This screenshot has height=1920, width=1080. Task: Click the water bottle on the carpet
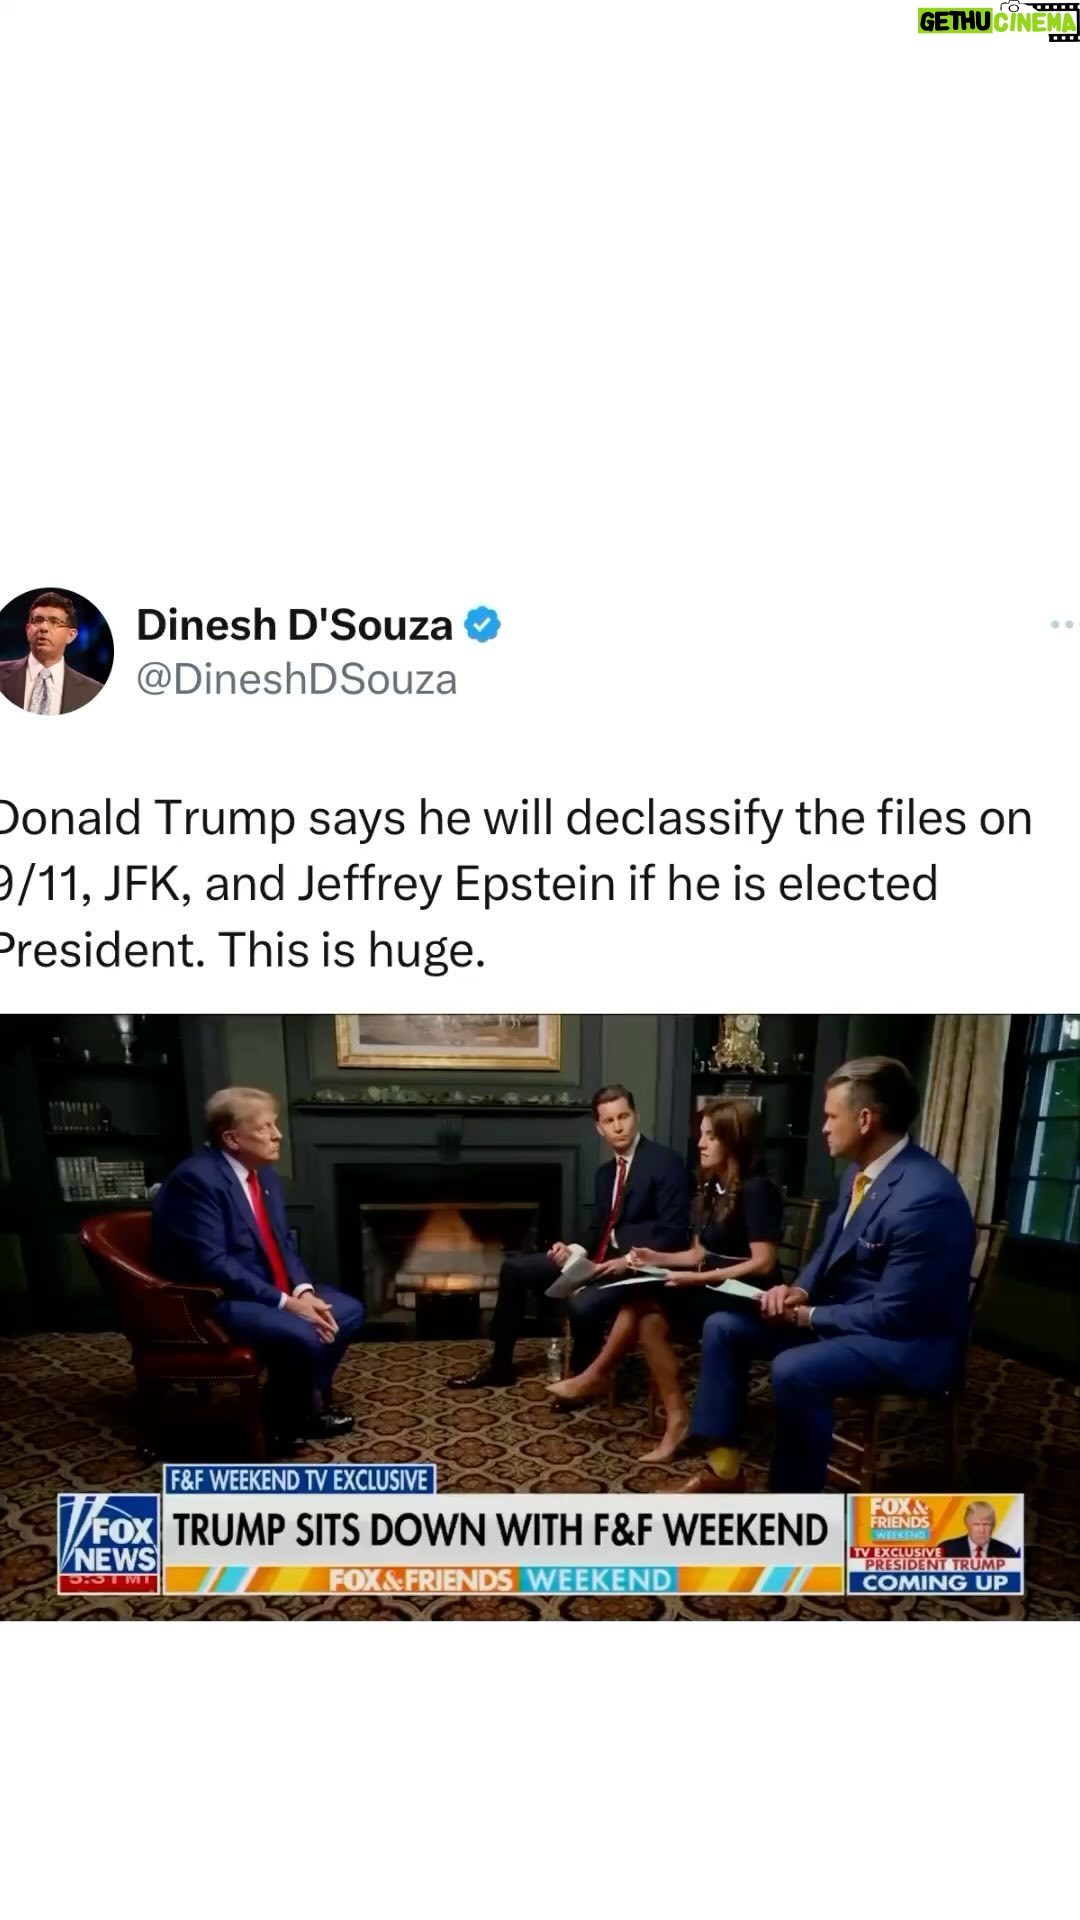click(554, 1361)
